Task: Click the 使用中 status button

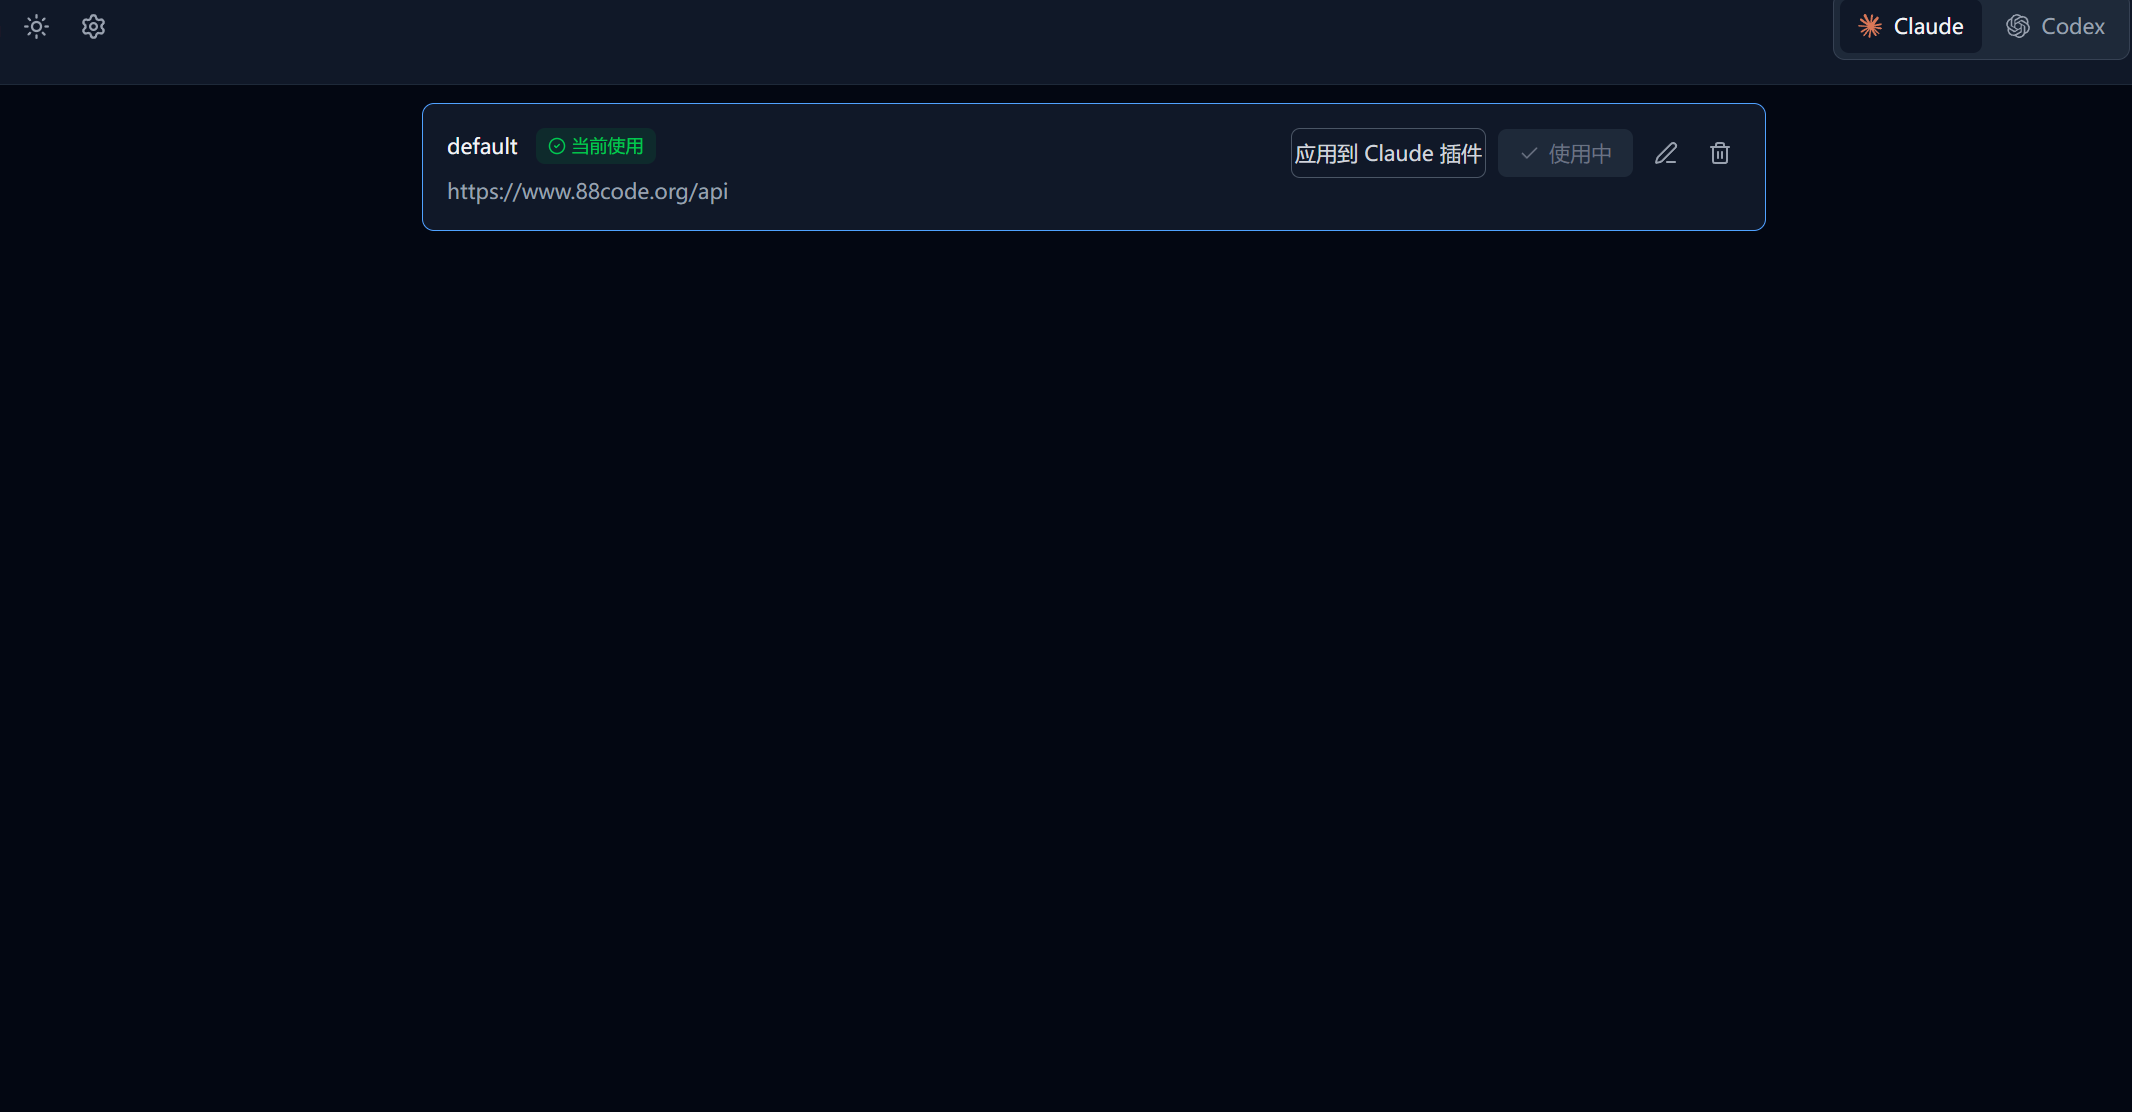Action: click(1565, 153)
